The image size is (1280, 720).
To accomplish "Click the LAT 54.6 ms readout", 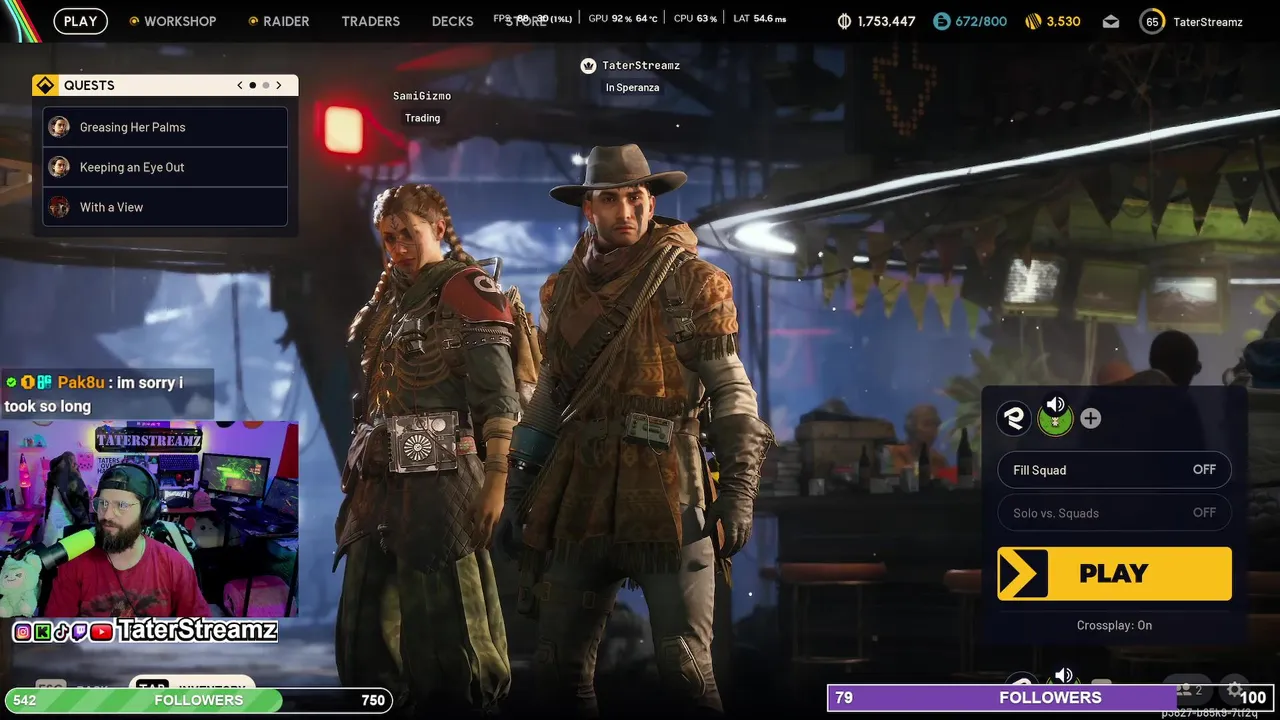I will 759,18.
